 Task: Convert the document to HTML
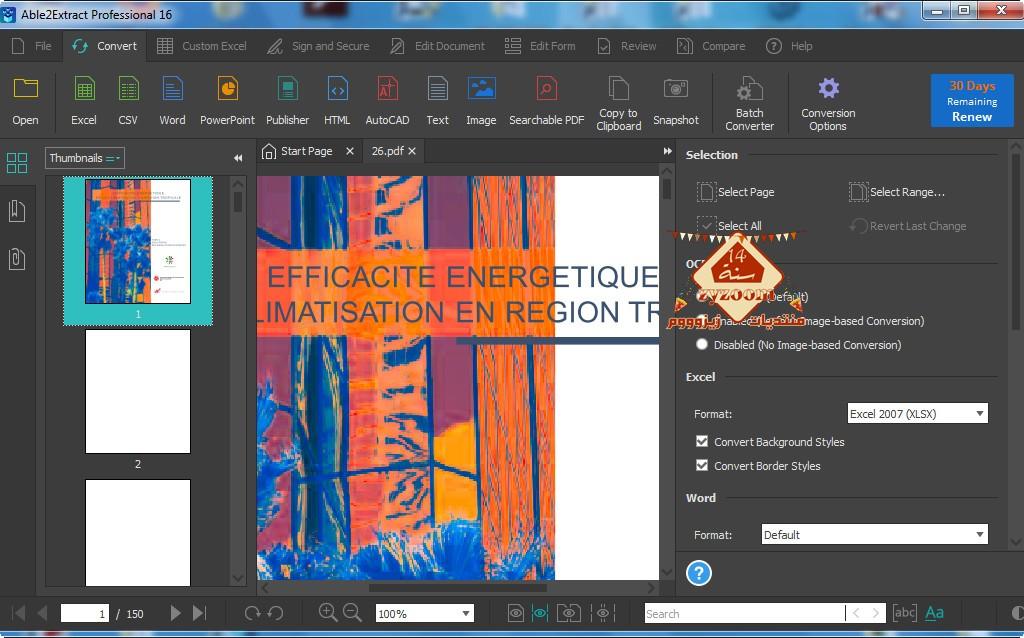pyautogui.click(x=337, y=101)
